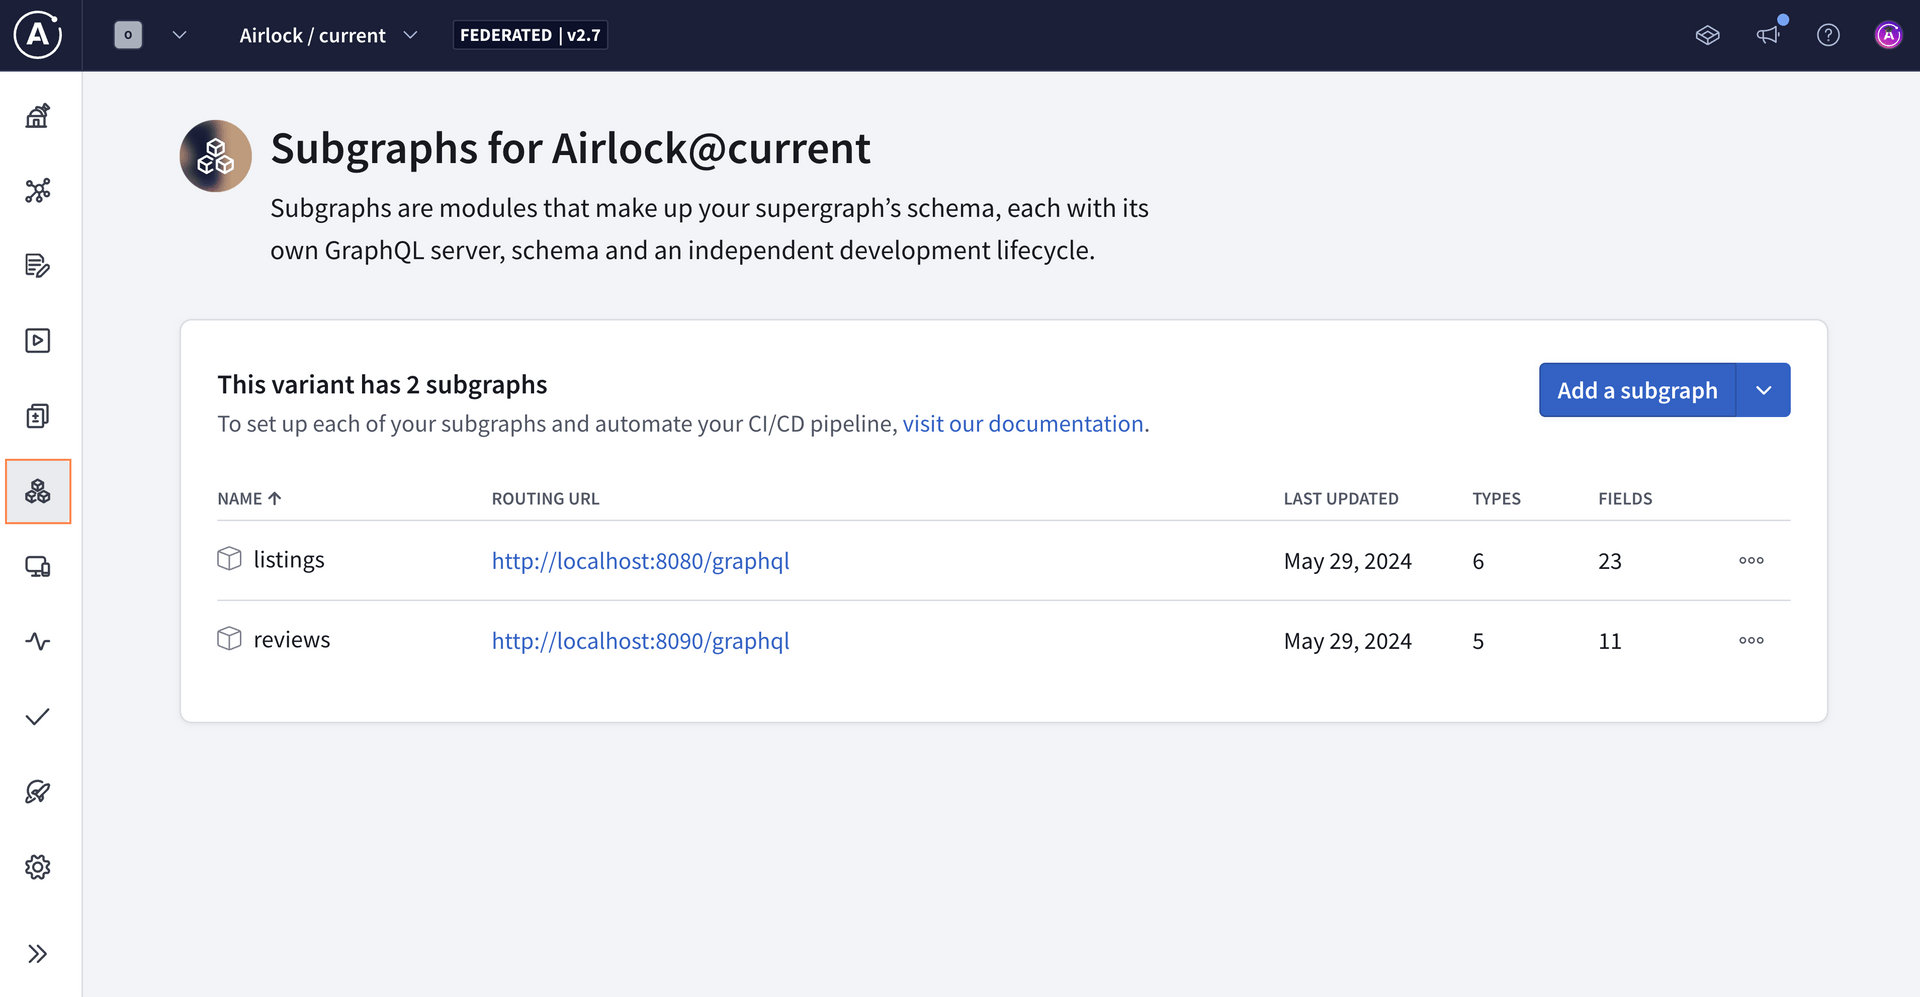View the Changelog via the sidebar icon
The width and height of the screenshot is (1920, 997).
38,265
